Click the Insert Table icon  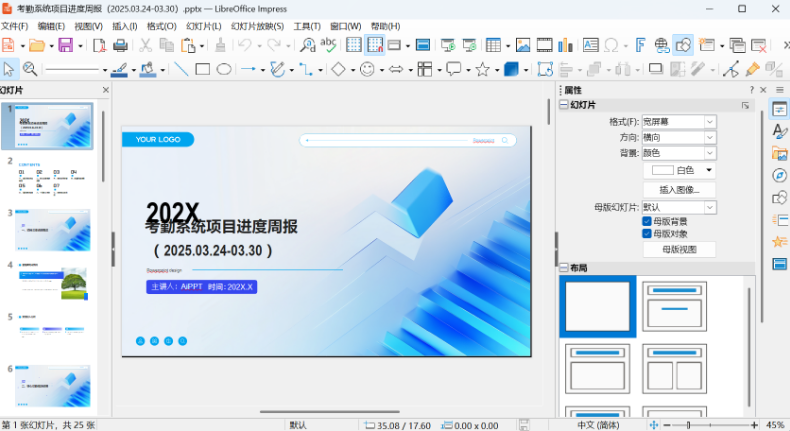[x=493, y=45]
